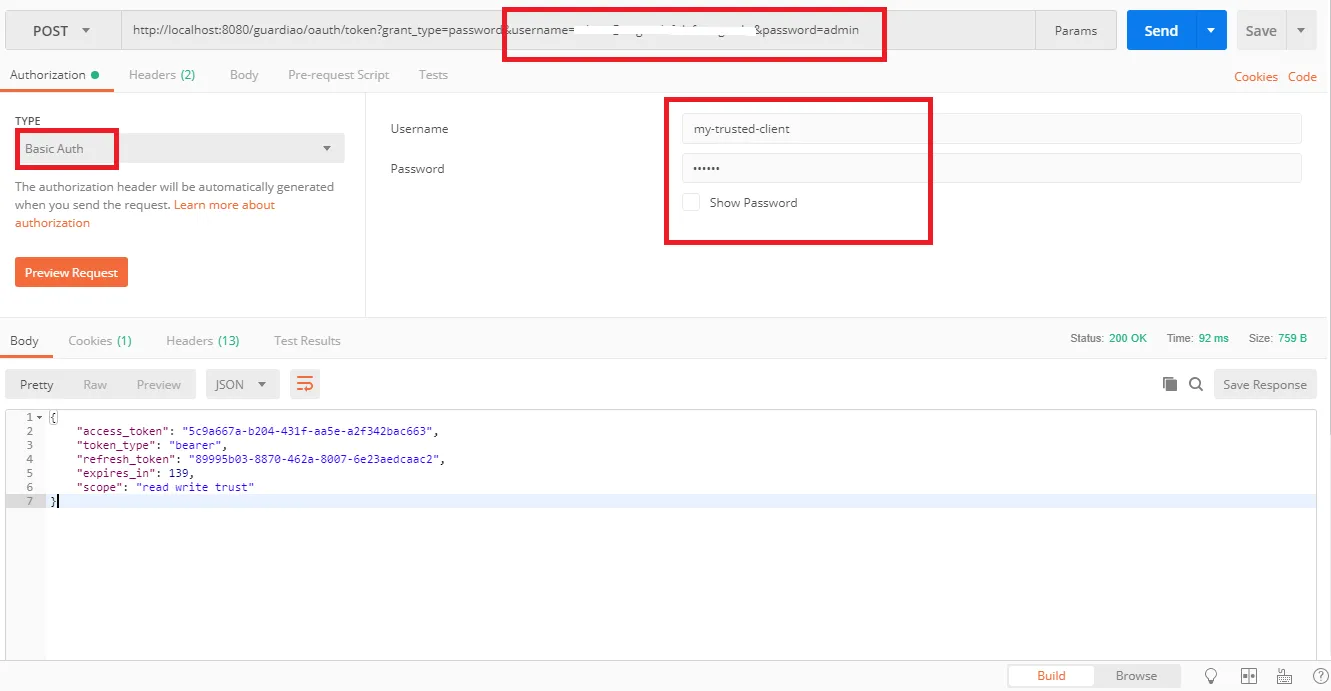Viewport: 1331px width, 691px height.
Task: Open the Tests tab
Action: [x=433, y=75]
